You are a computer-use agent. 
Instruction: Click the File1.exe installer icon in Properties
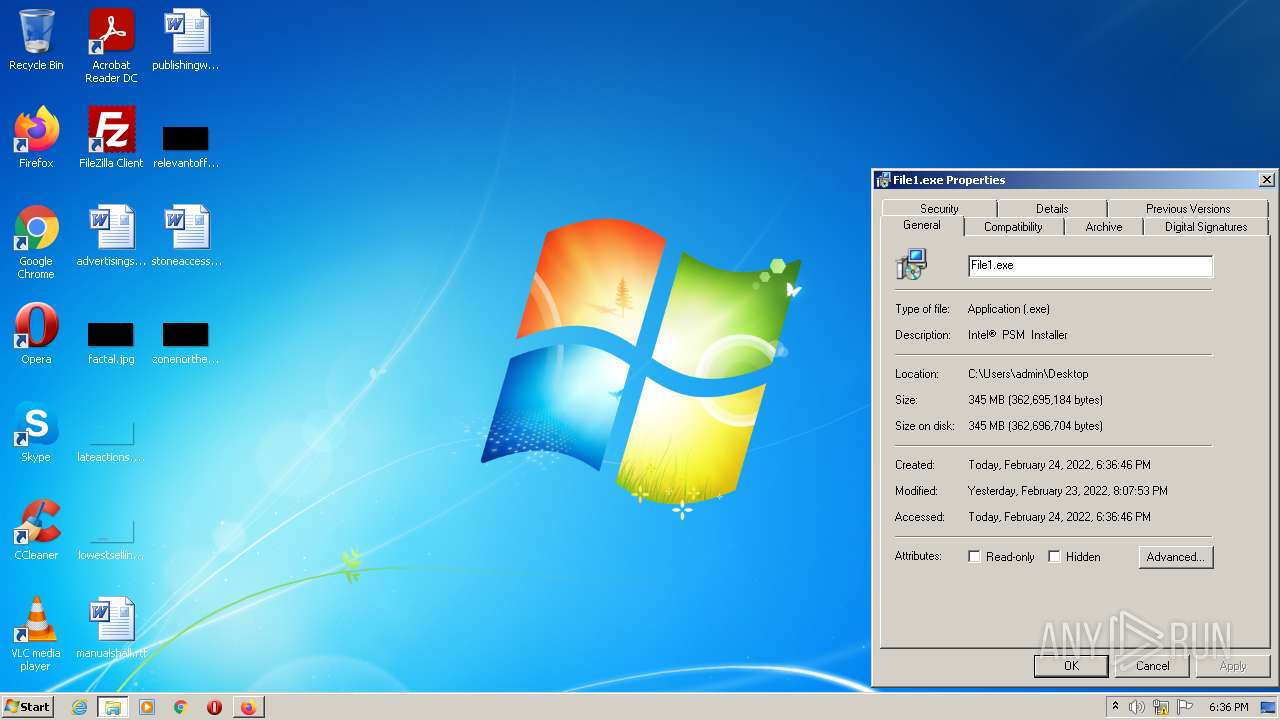pyautogui.click(x=911, y=265)
